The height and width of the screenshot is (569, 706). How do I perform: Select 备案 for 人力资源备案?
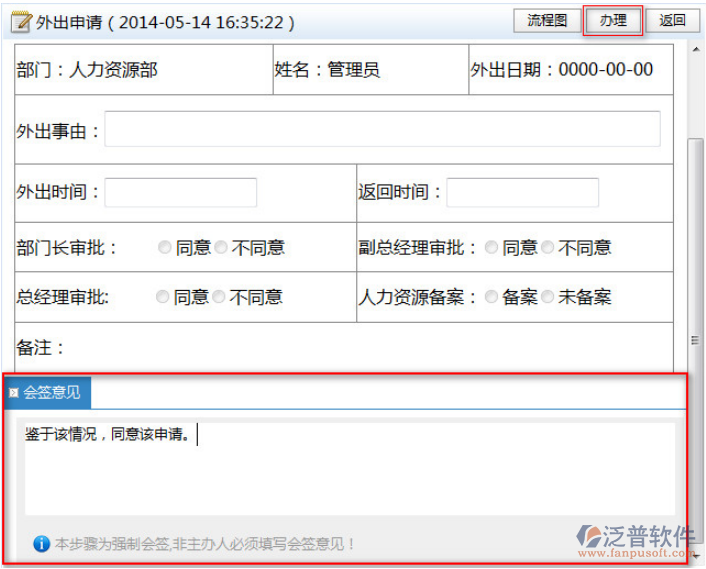pos(491,297)
